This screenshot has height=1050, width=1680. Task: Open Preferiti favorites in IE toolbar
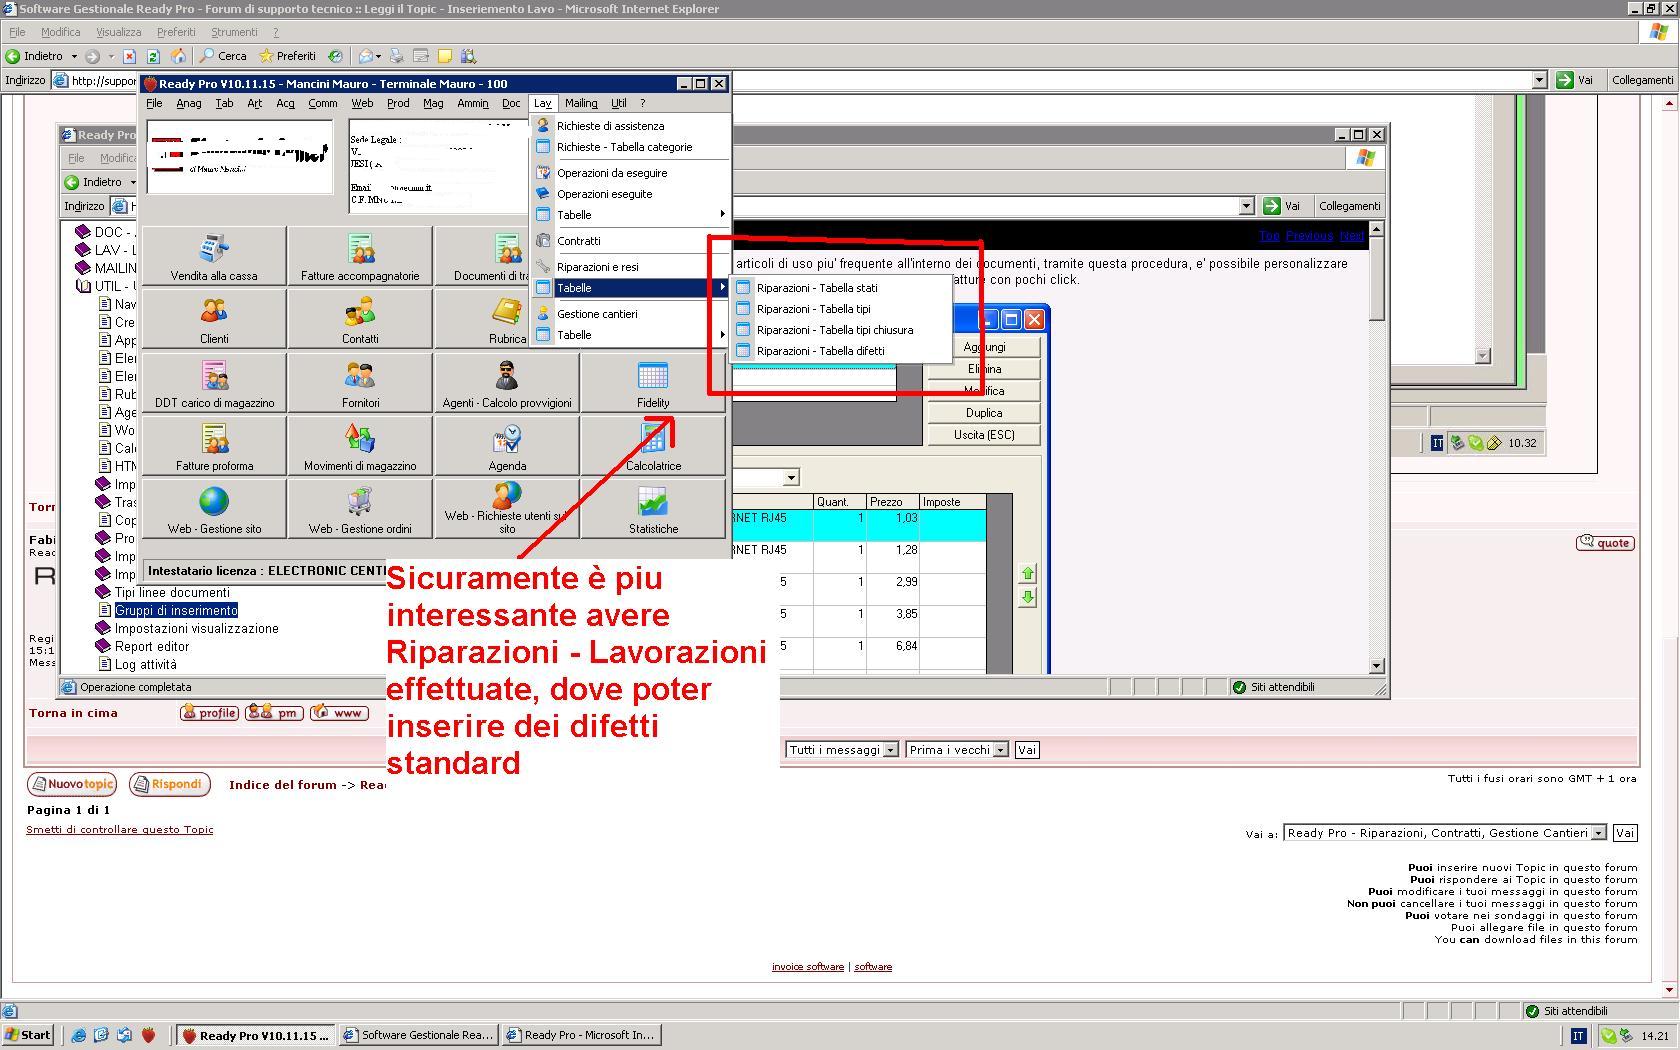pos(287,56)
